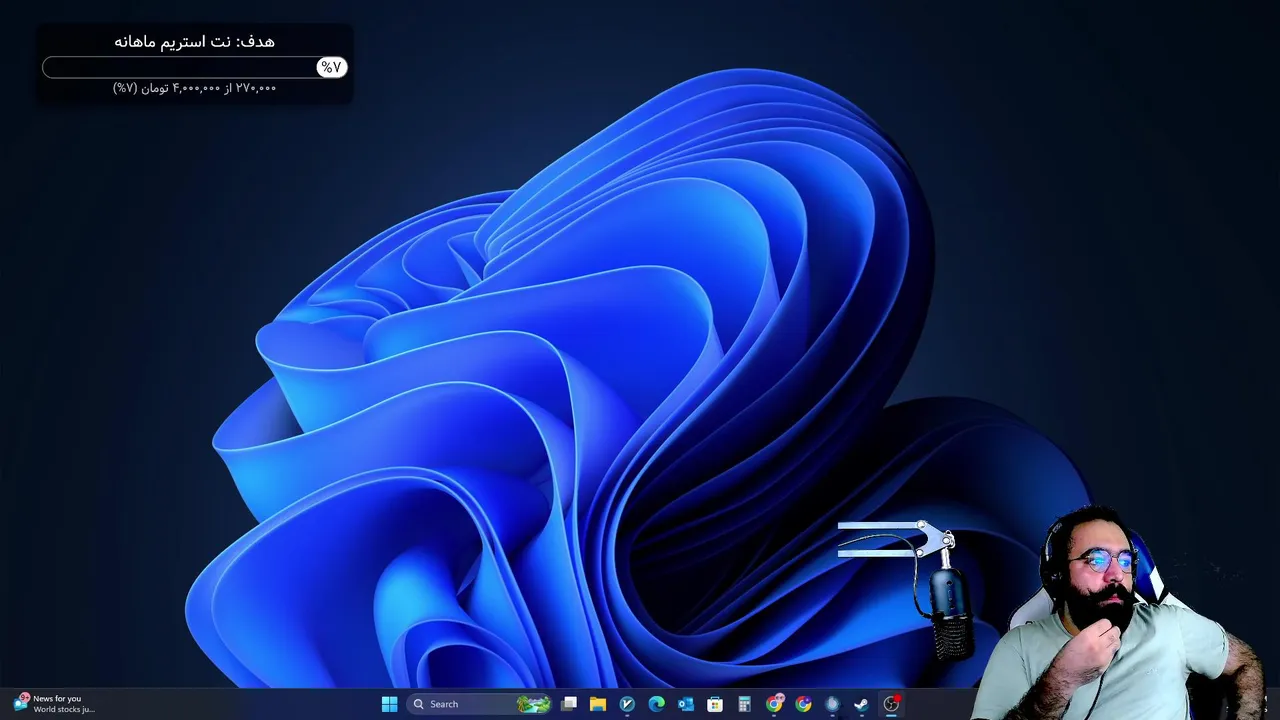Open the round blue app next to Steam
This screenshot has height=720, width=1280.
click(832, 704)
